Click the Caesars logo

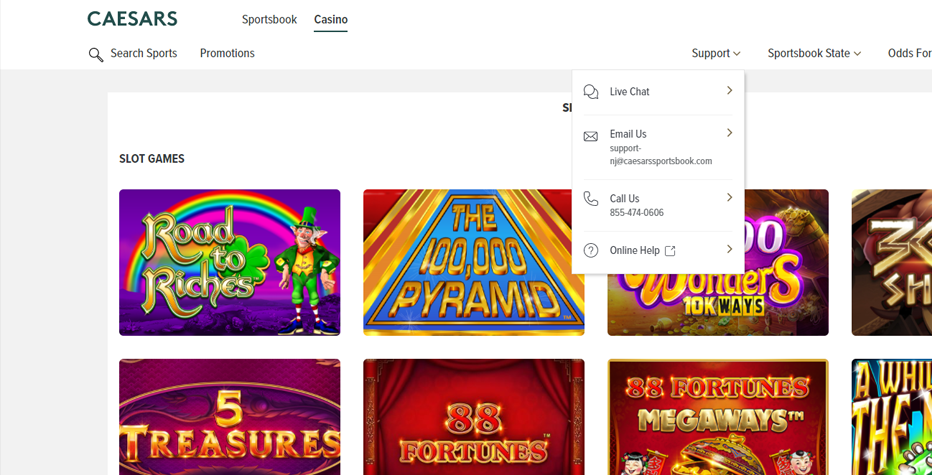tap(132, 19)
